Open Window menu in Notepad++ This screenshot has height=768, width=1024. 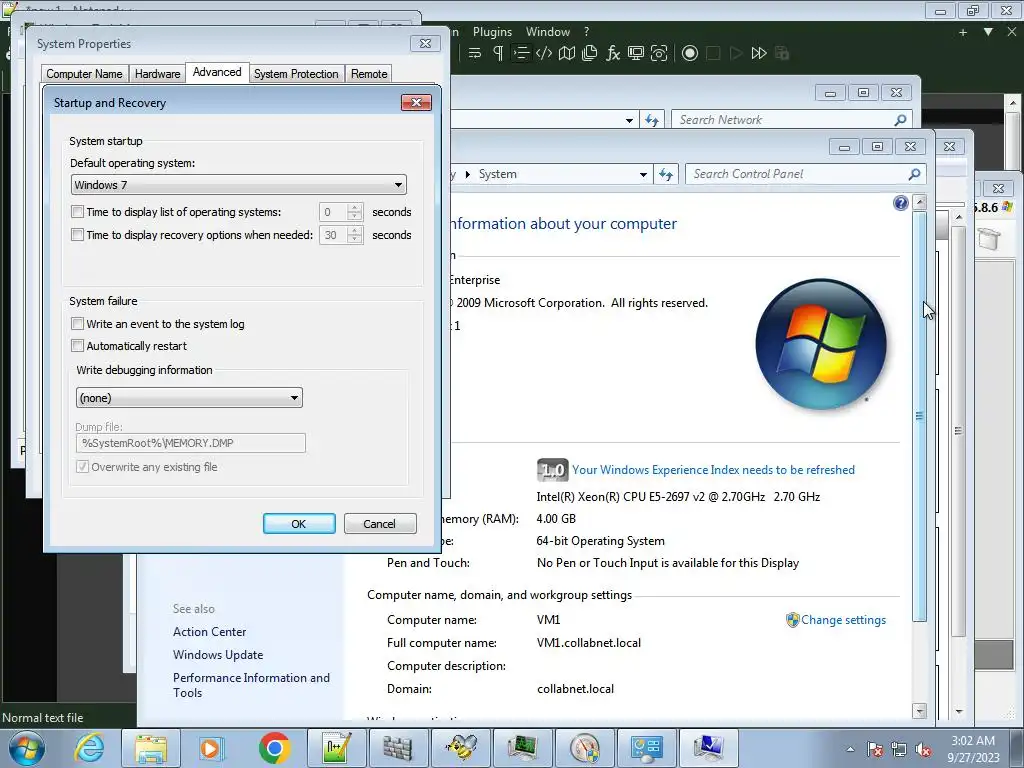point(548,32)
